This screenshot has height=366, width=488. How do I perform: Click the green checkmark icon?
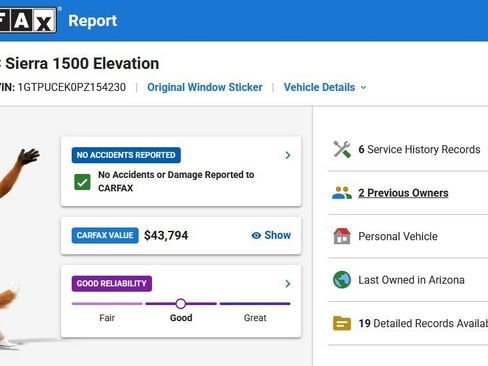tap(82, 182)
